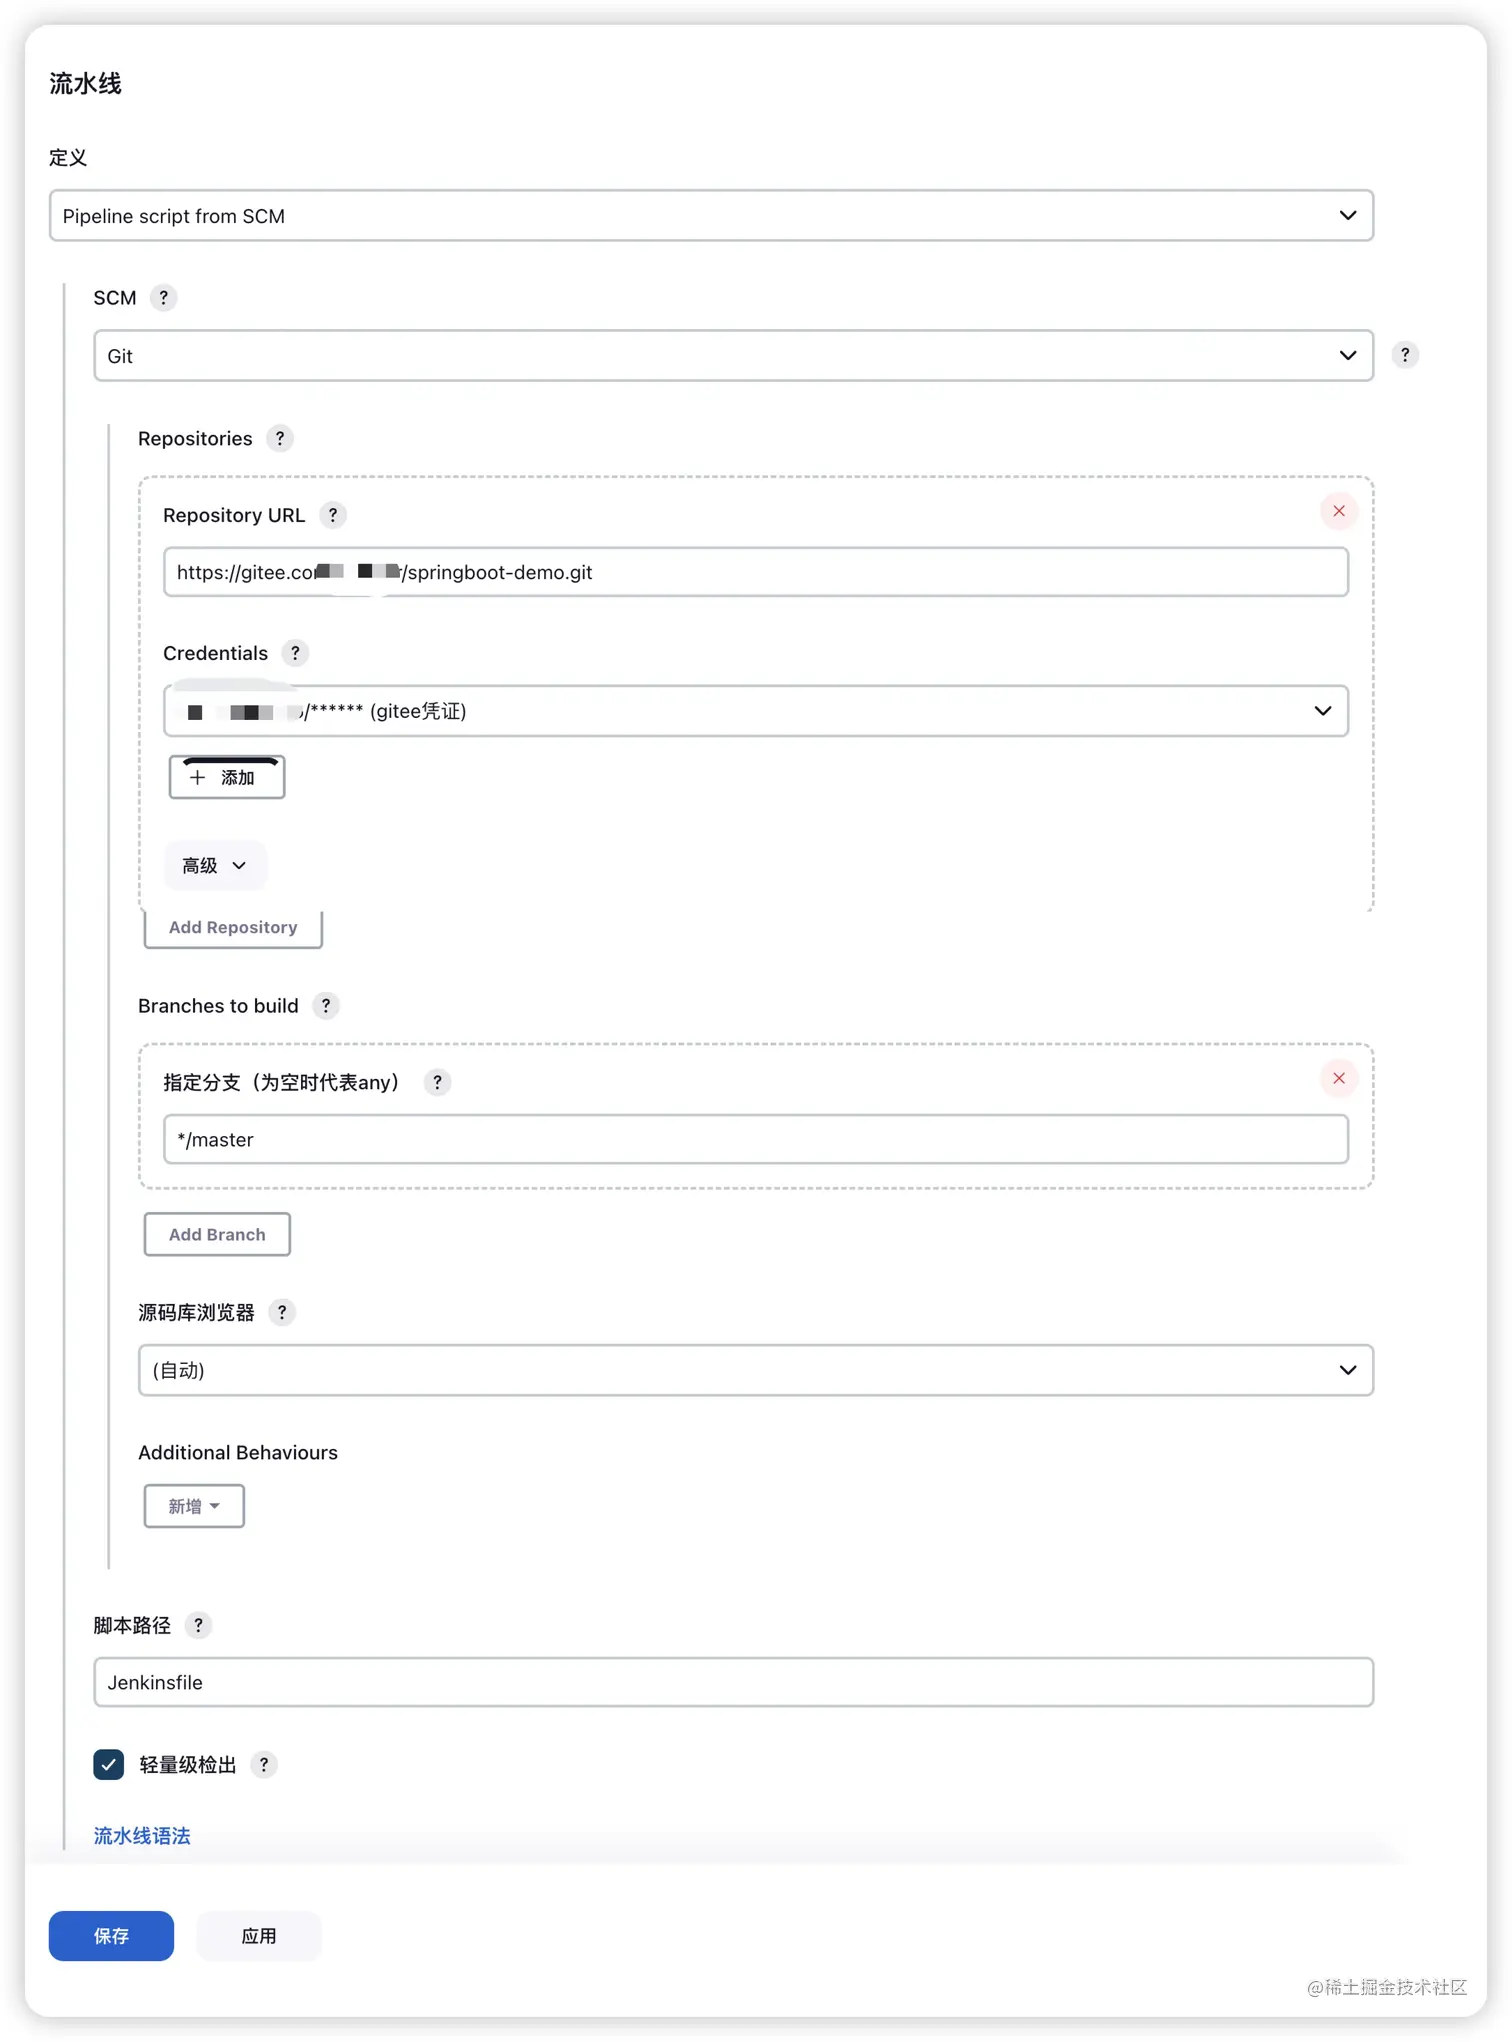
Task: Open the 新增 behaviours menu
Action: pyautogui.click(x=194, y=1506)
